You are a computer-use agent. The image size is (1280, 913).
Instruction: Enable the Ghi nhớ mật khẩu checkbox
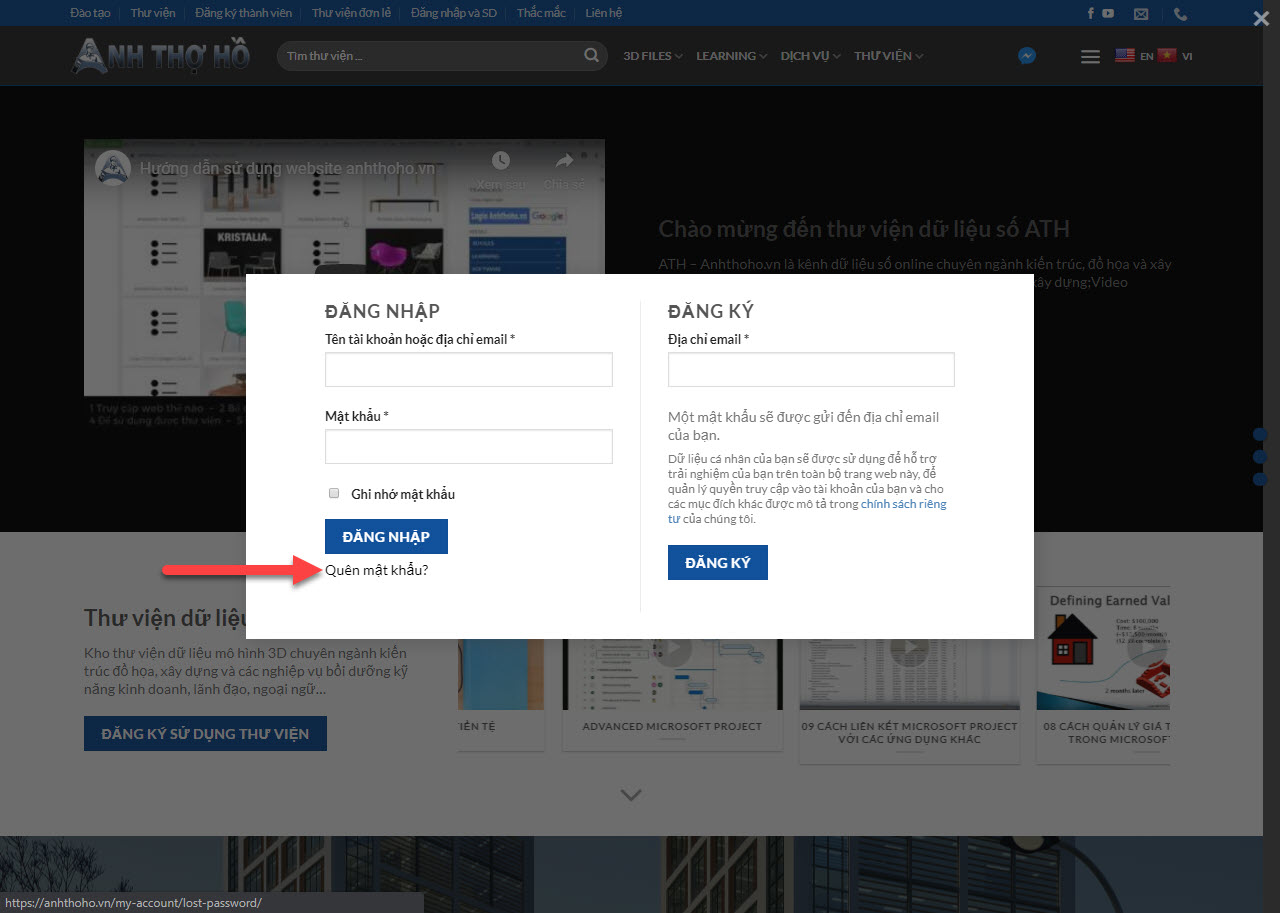[x=334, y=493]
